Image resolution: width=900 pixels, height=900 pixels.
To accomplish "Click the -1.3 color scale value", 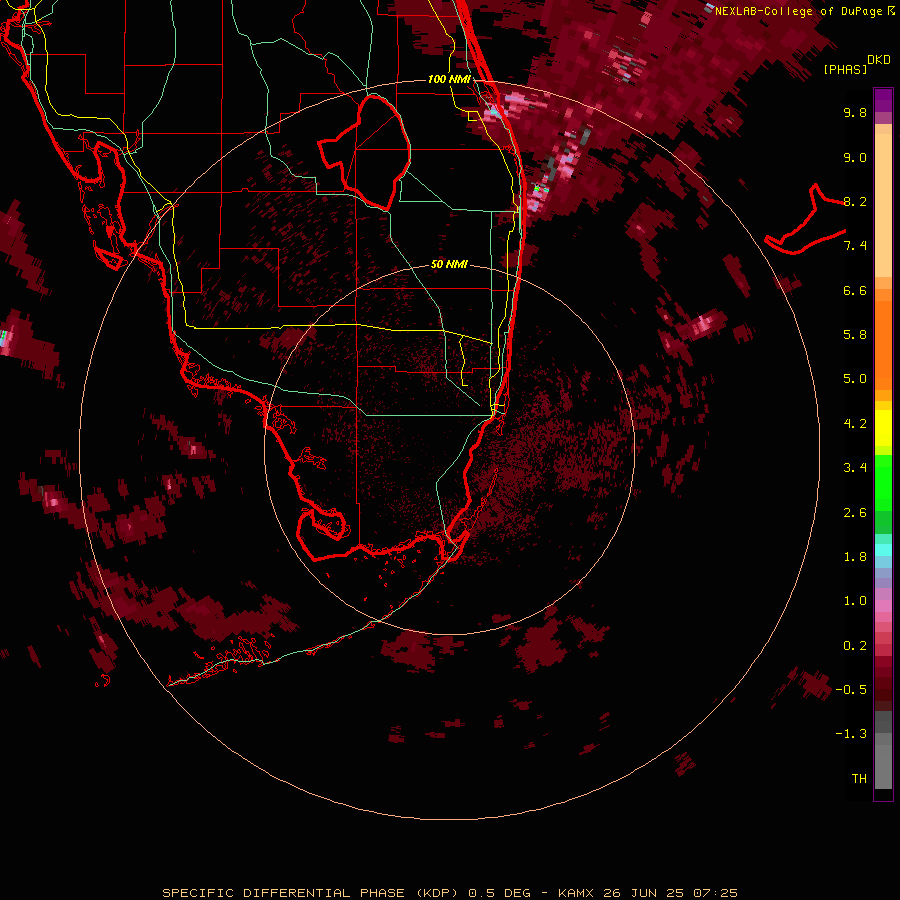I will (x=851, y=734).
